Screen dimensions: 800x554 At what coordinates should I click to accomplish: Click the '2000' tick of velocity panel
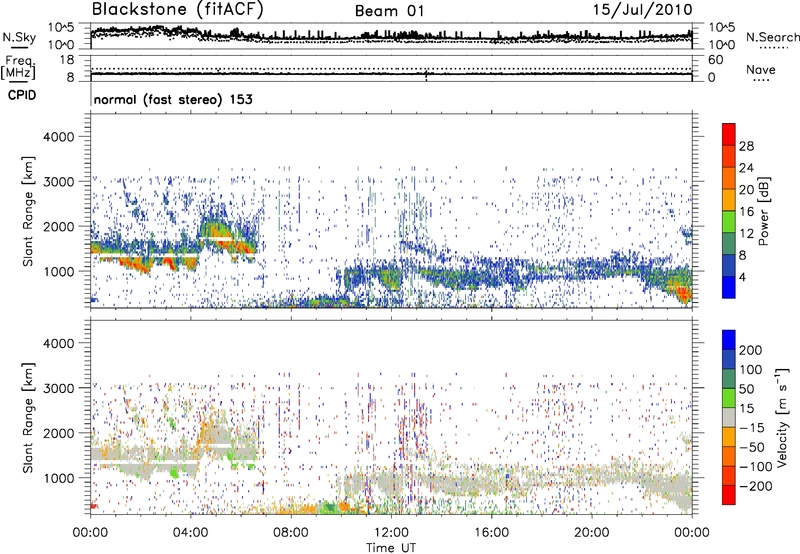(59, 433)
